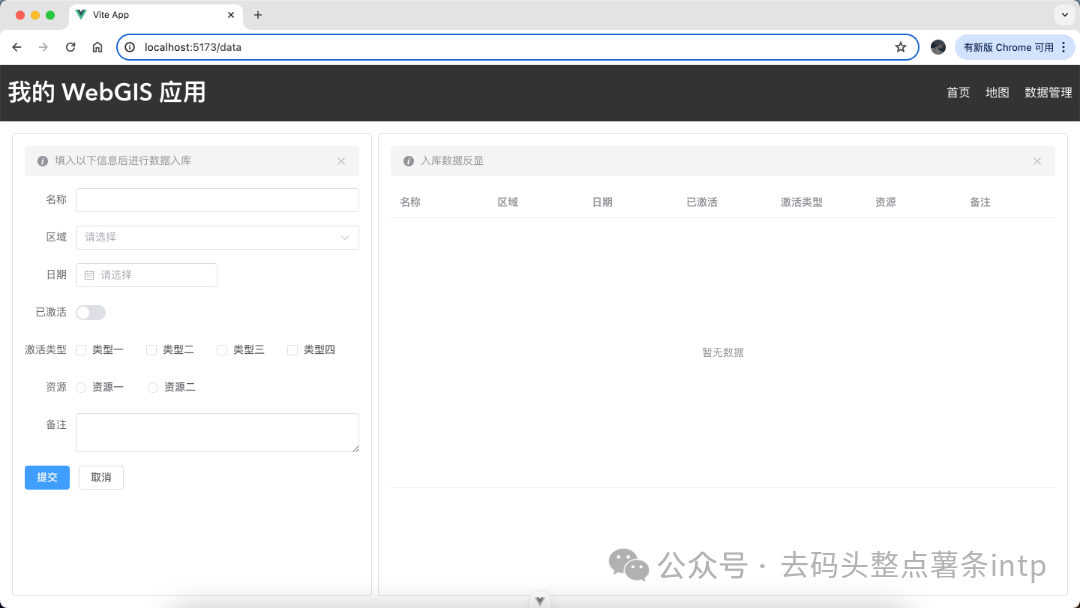Image resolution: width=1080 pixels, height=608 pixels.
Task: Open the 区域 dropdown selector
Action: click(x=217, y=237)
